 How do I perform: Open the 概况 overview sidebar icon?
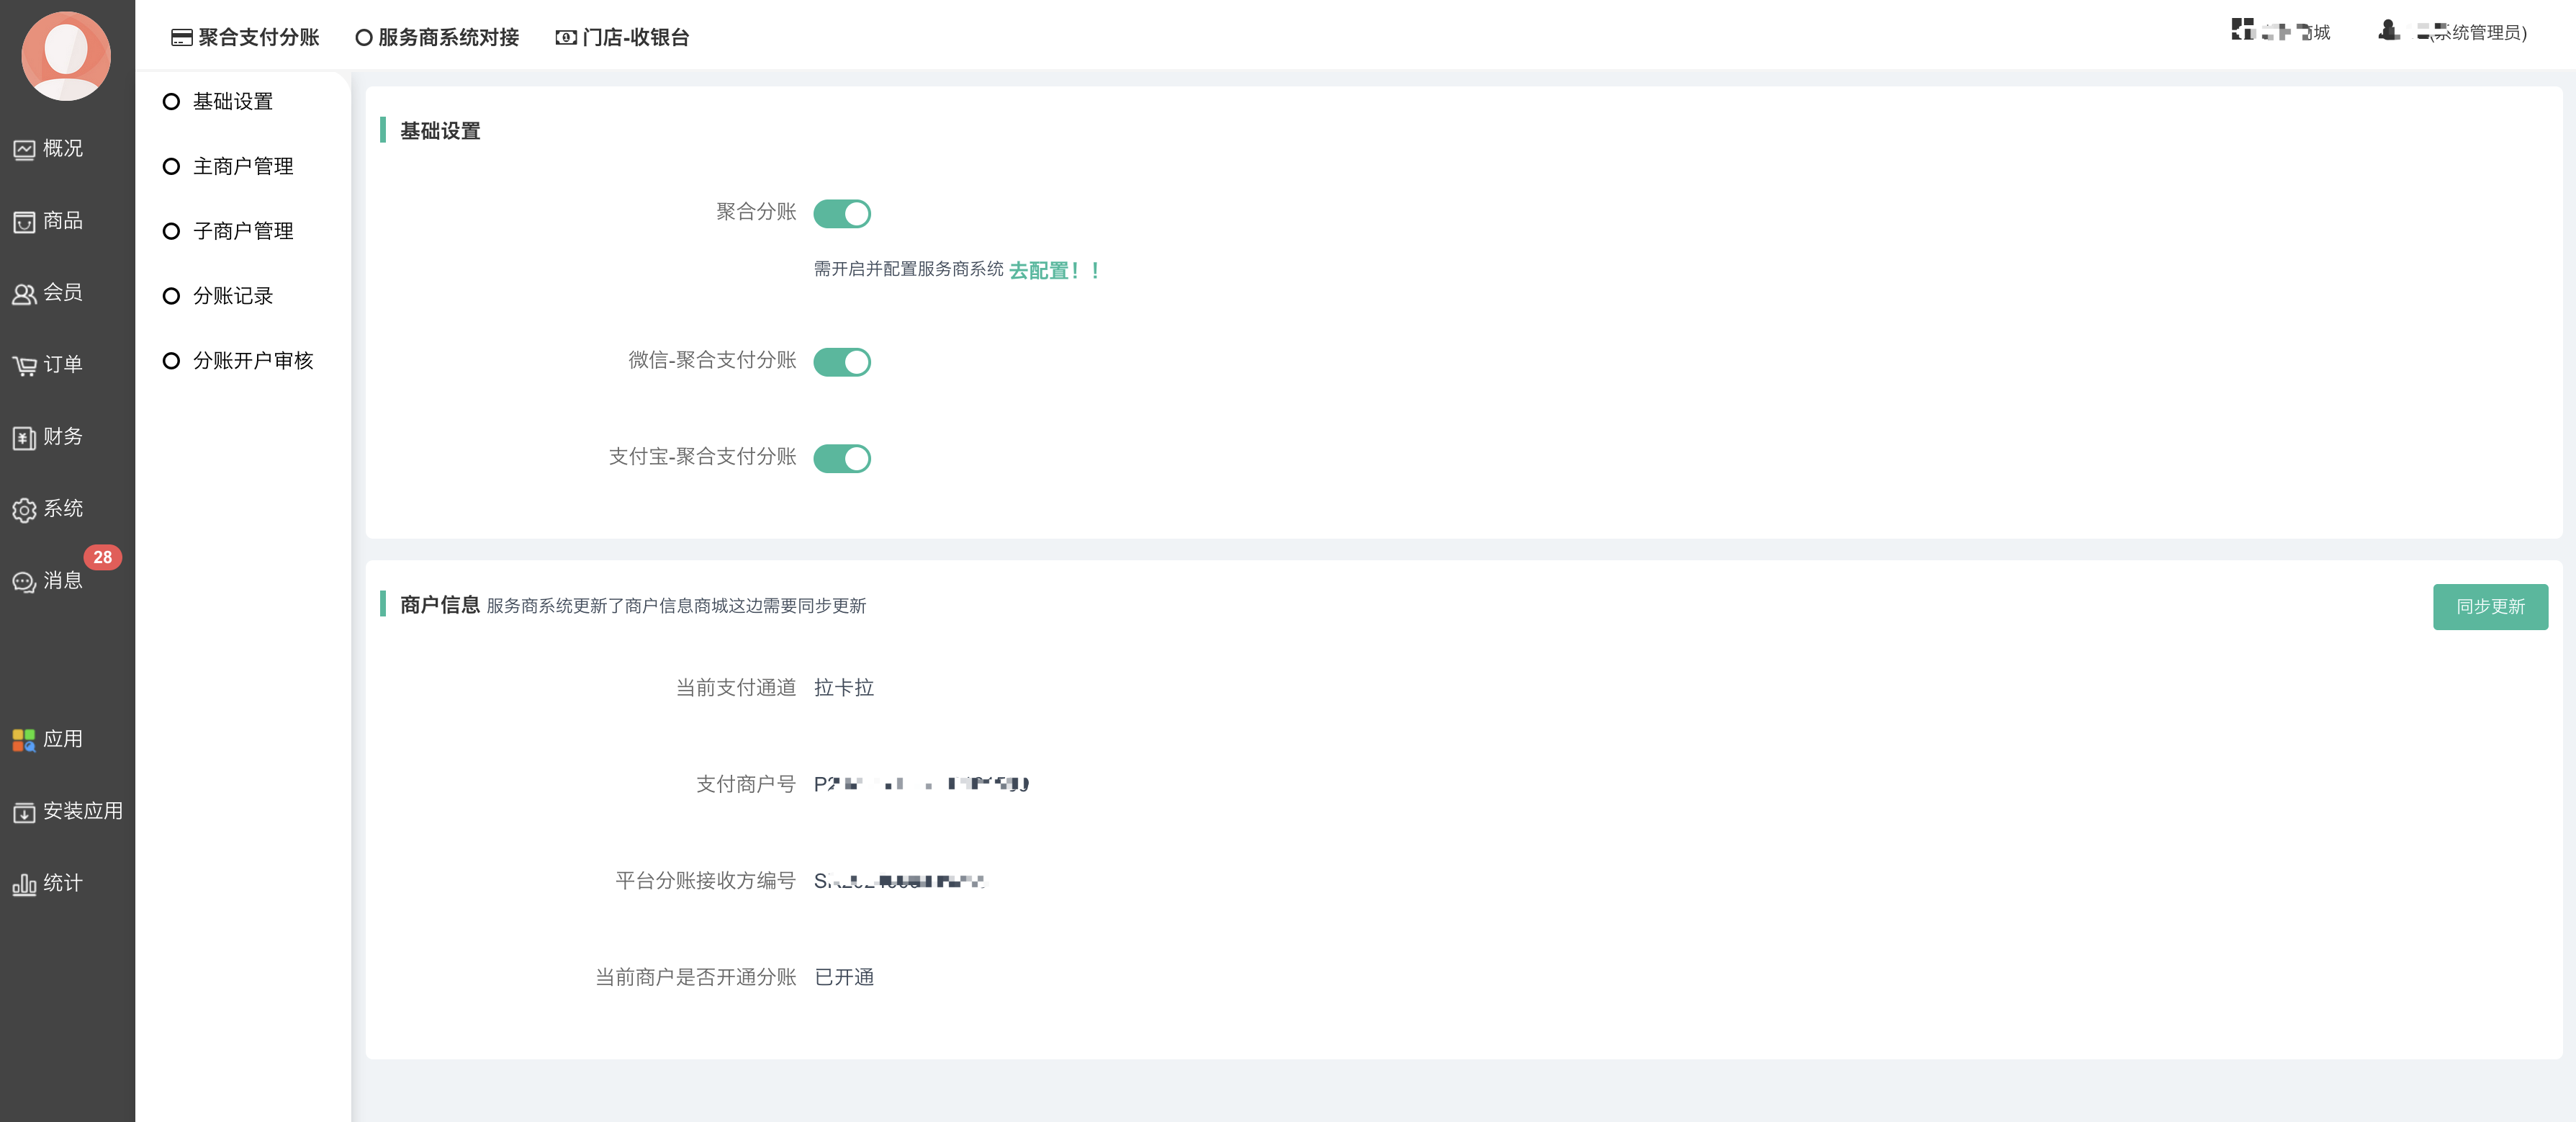click(24, 150)
